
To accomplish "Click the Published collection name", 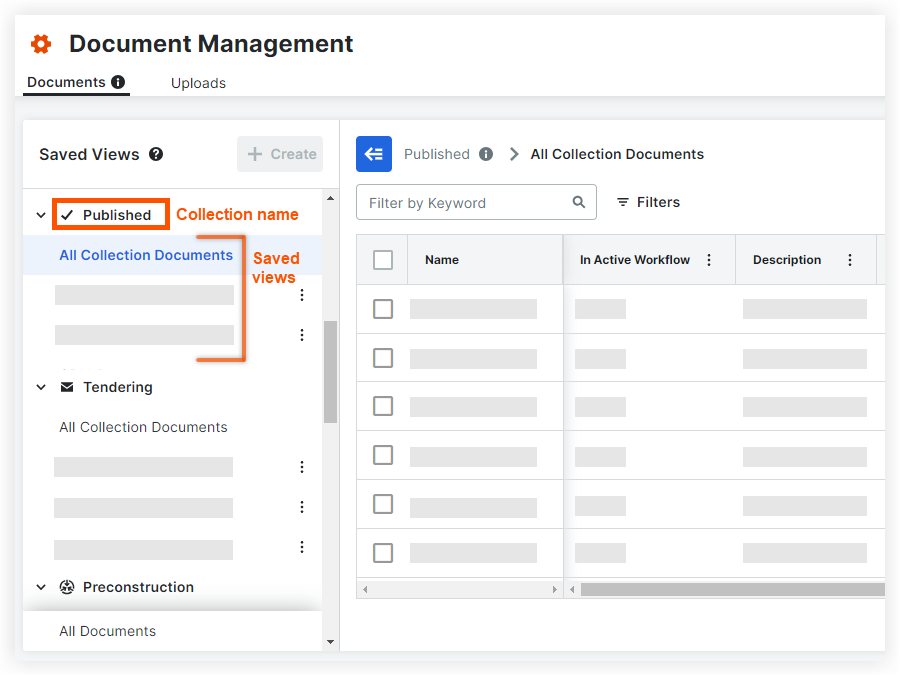I will pos(117,215).
